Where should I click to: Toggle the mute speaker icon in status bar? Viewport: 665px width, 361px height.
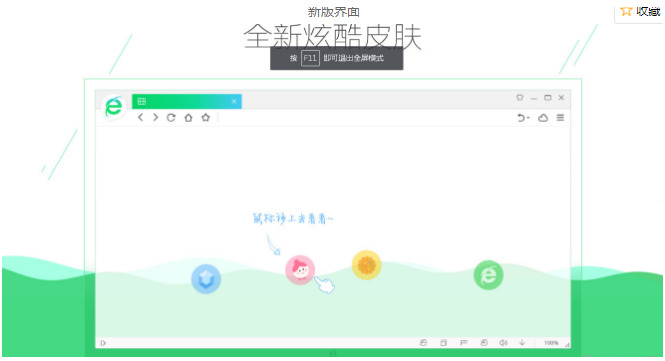[503, 342]
